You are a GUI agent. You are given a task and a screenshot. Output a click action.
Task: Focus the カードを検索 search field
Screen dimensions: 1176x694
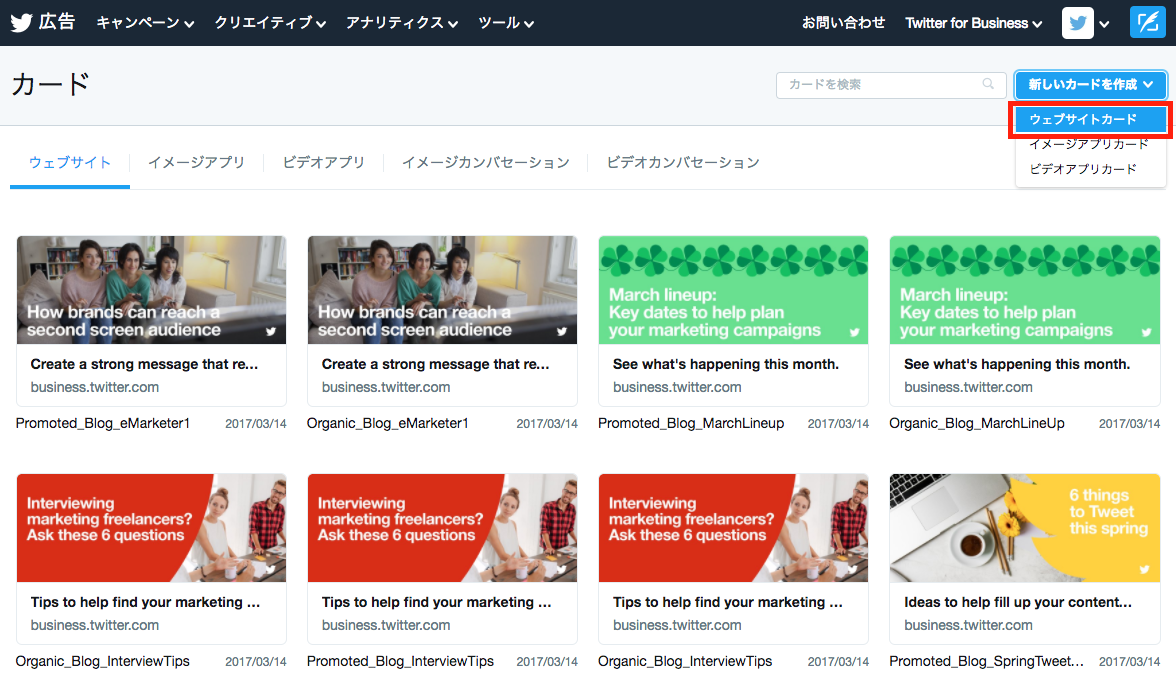tap(891, 85)
